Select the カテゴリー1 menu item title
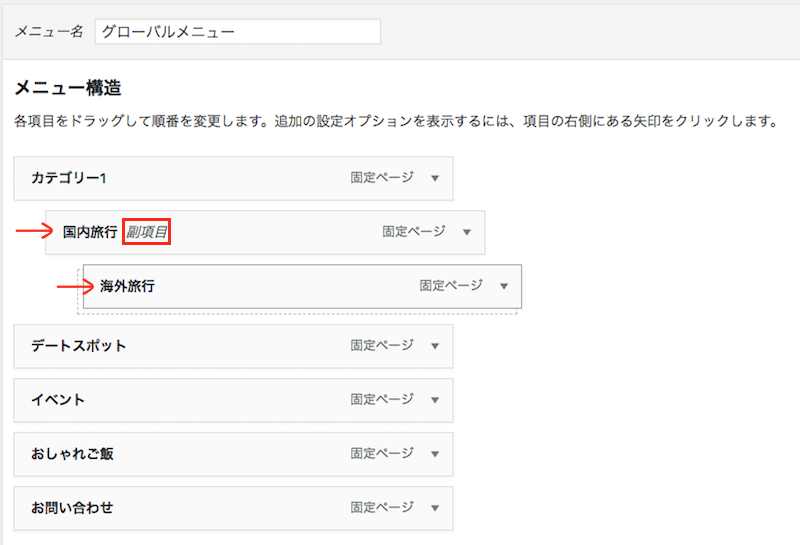 [x=69, y=178]
